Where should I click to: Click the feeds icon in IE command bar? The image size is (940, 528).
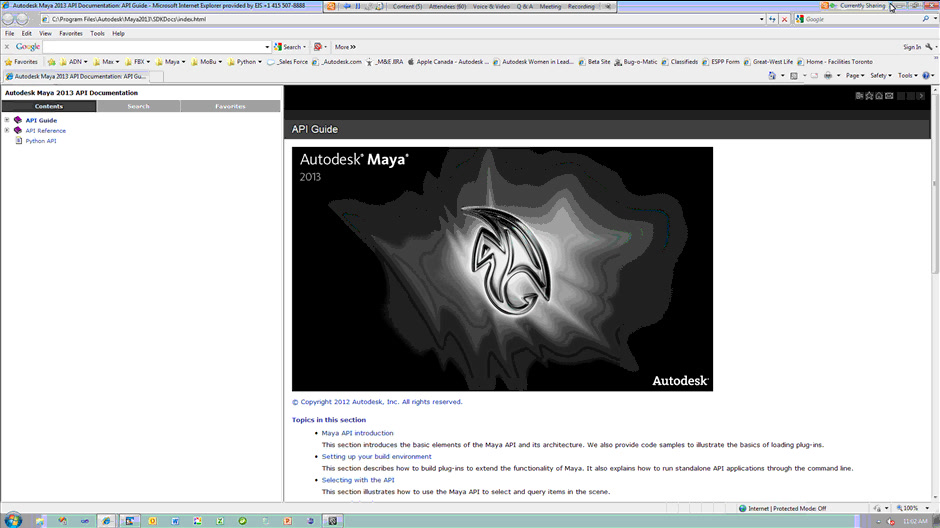(x=794, y=76)
